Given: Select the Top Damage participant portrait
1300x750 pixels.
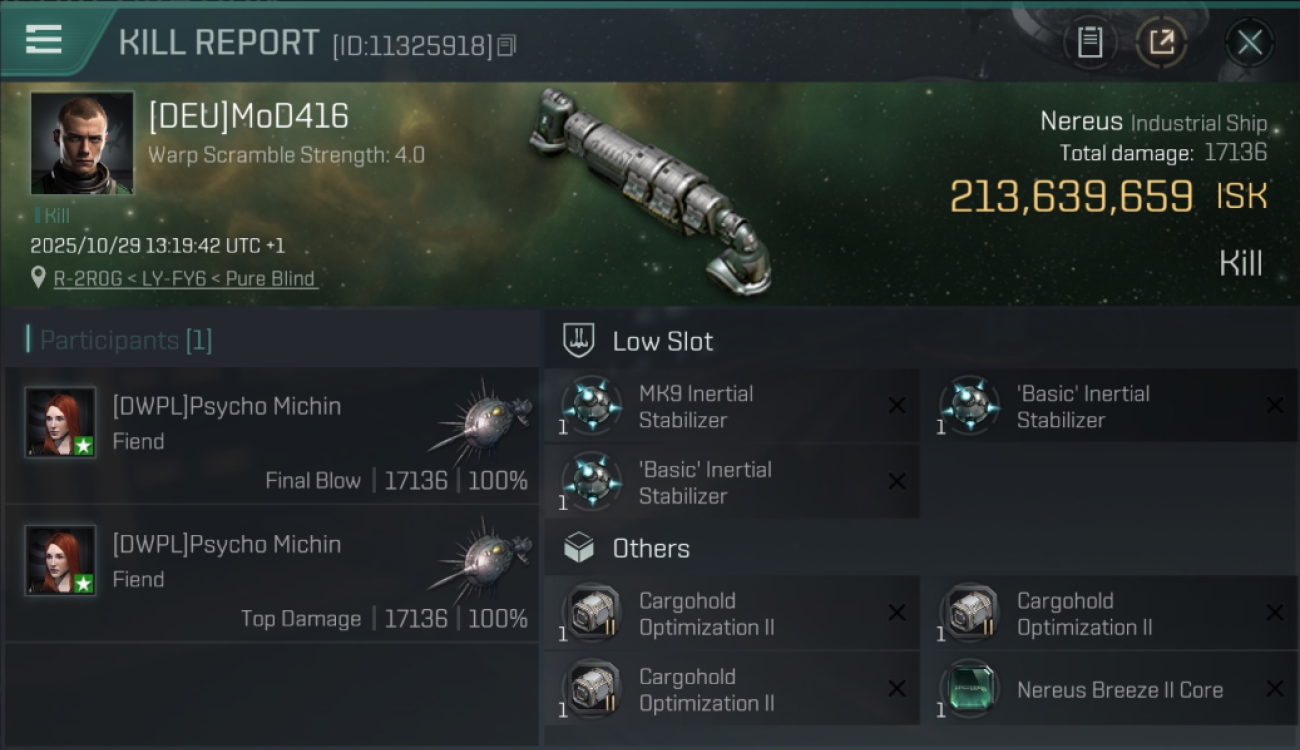Looking at the screenshot, I should pos(61,560).
